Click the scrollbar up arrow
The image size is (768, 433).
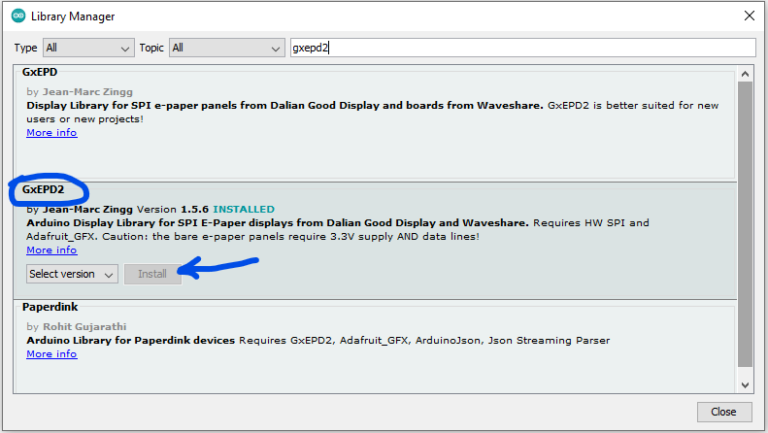pos(746,73)
